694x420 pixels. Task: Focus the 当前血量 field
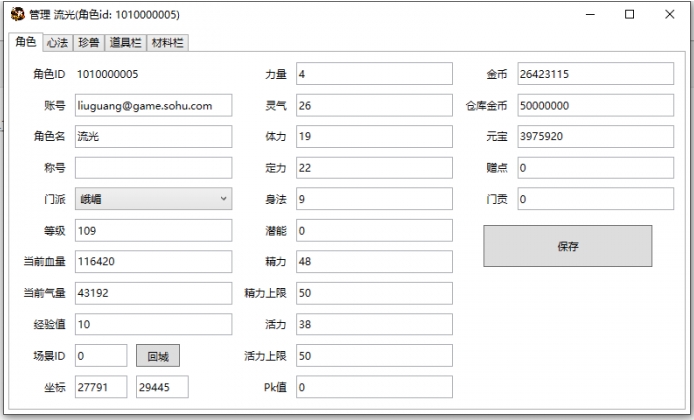pos(152,261)
